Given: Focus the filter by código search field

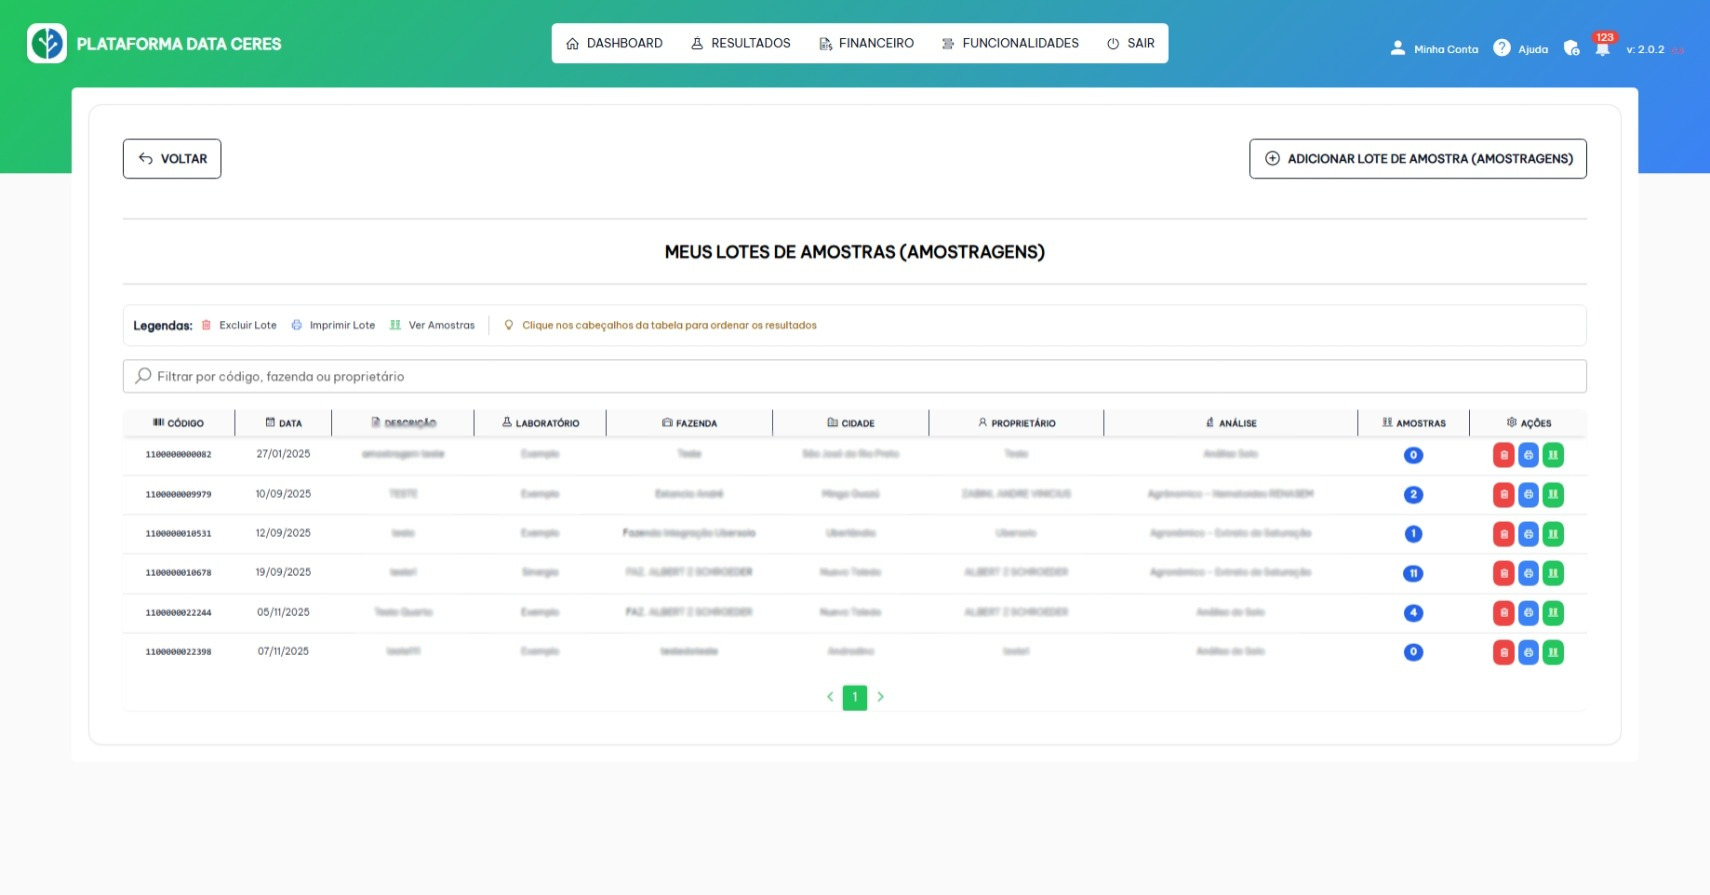Looking at the screenshot, I should click(854, 376).
